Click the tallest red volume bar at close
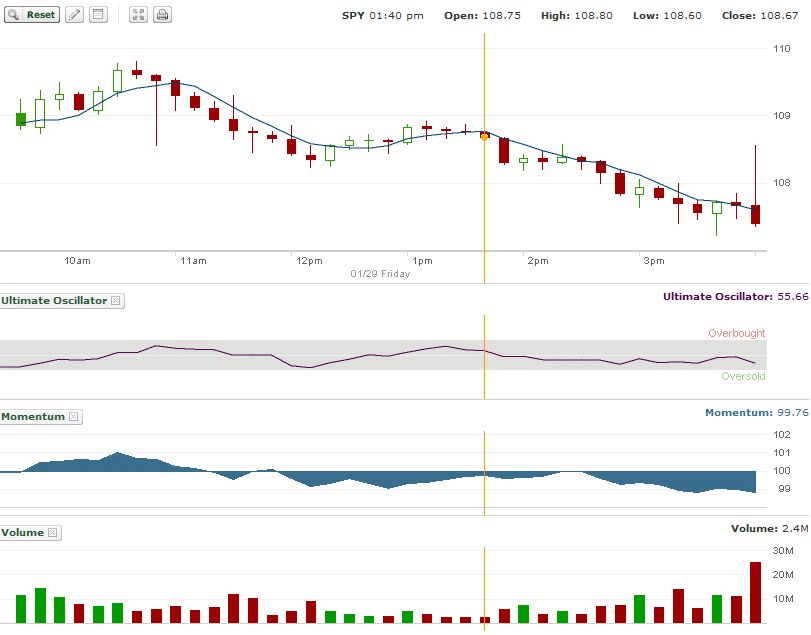Viewport: 811px width, 635px height. pos(756,593)
